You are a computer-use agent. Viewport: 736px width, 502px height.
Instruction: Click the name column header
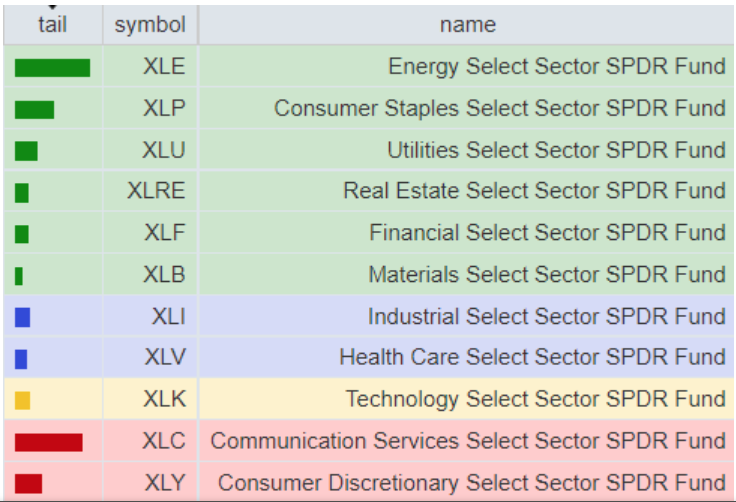coord(467,25)
